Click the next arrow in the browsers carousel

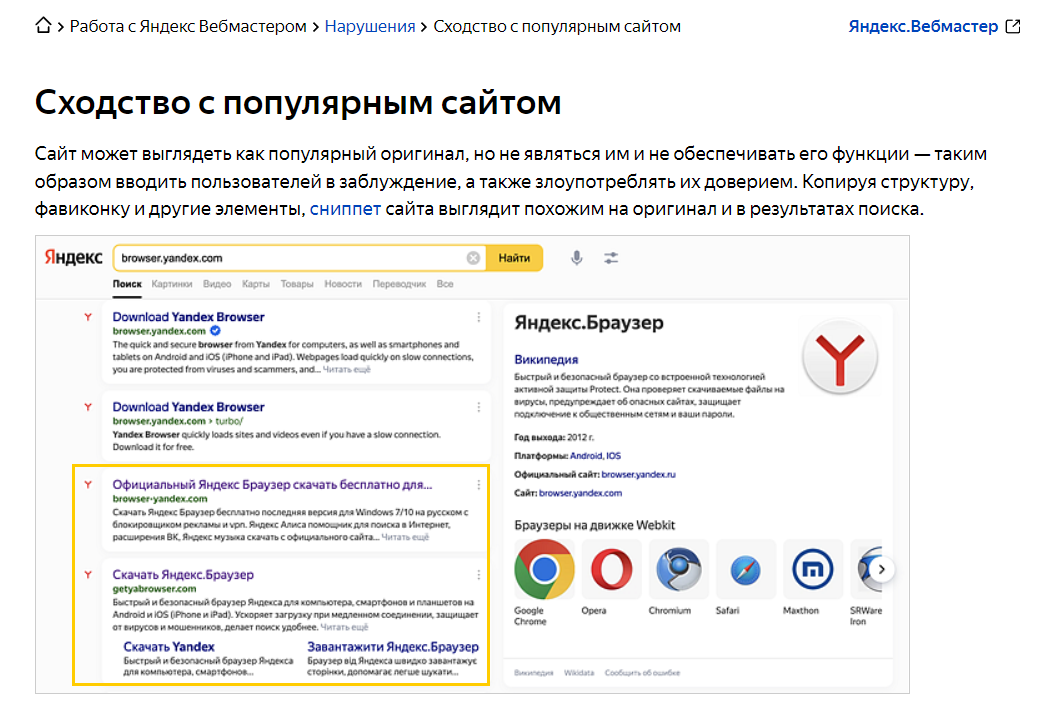click(x=881, y=569)
